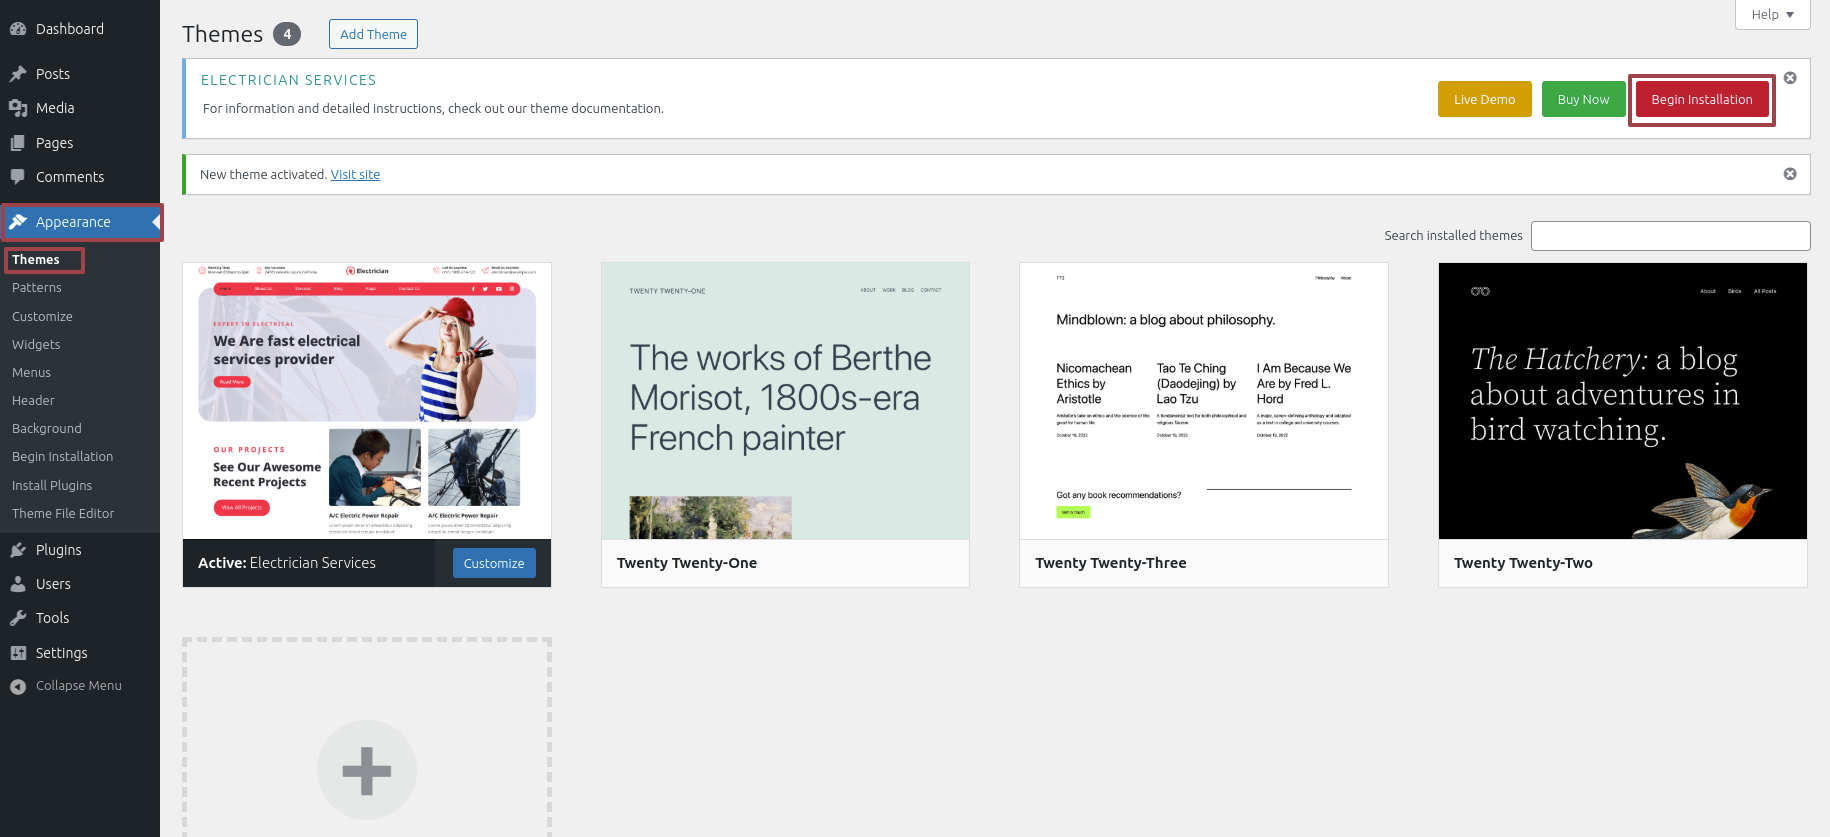
Task: Click the Settings sliders icon
Action: pyautogui.click(x=18, y=653)
